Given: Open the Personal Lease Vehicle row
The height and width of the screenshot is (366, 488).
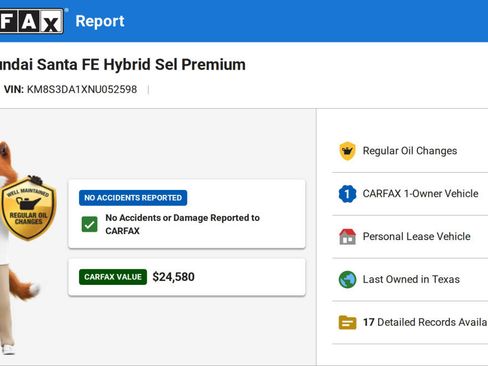Looking at the screenshot, I should (410, 236).
